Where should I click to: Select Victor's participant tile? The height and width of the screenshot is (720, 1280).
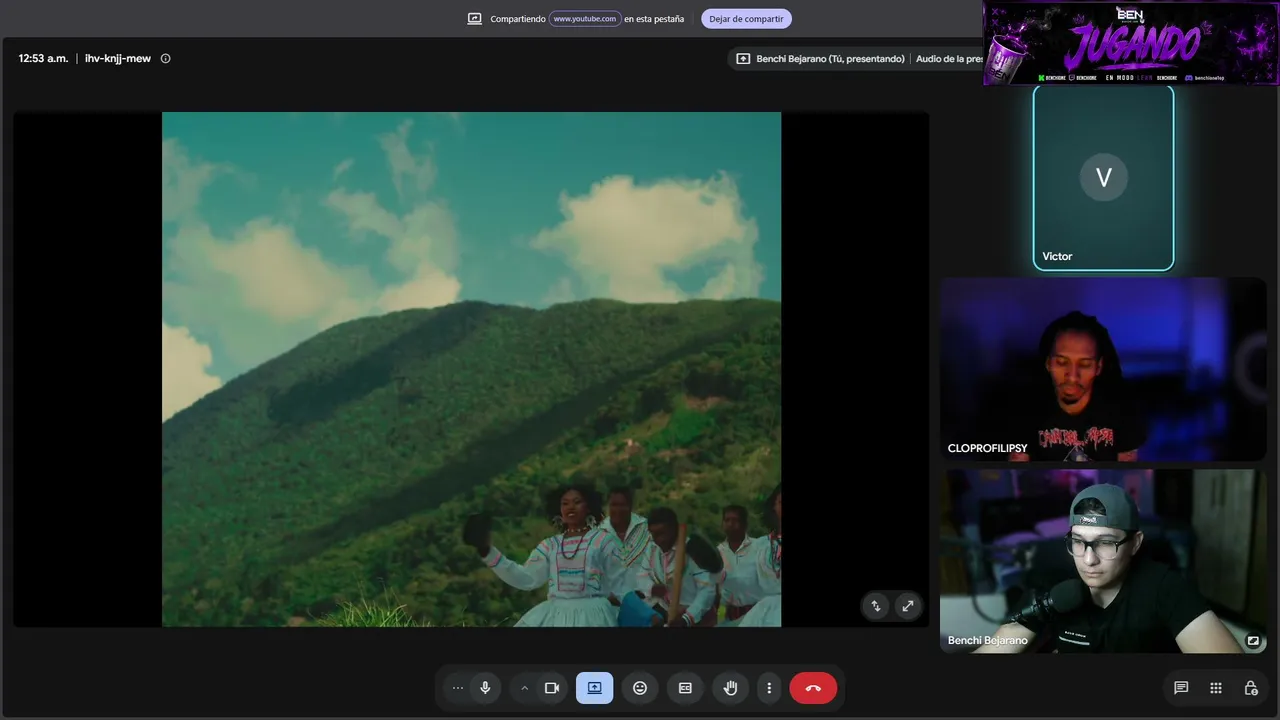pyautogui.click(x=1103, y=178)
